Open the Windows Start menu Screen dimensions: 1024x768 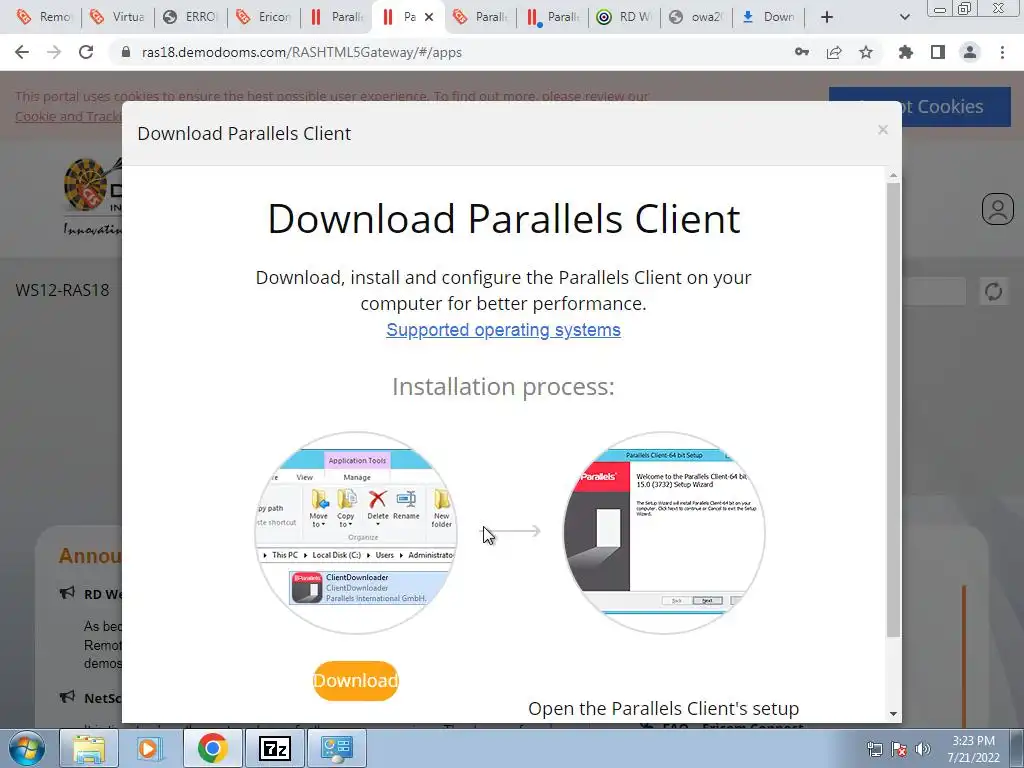click(x=26, y=748)
